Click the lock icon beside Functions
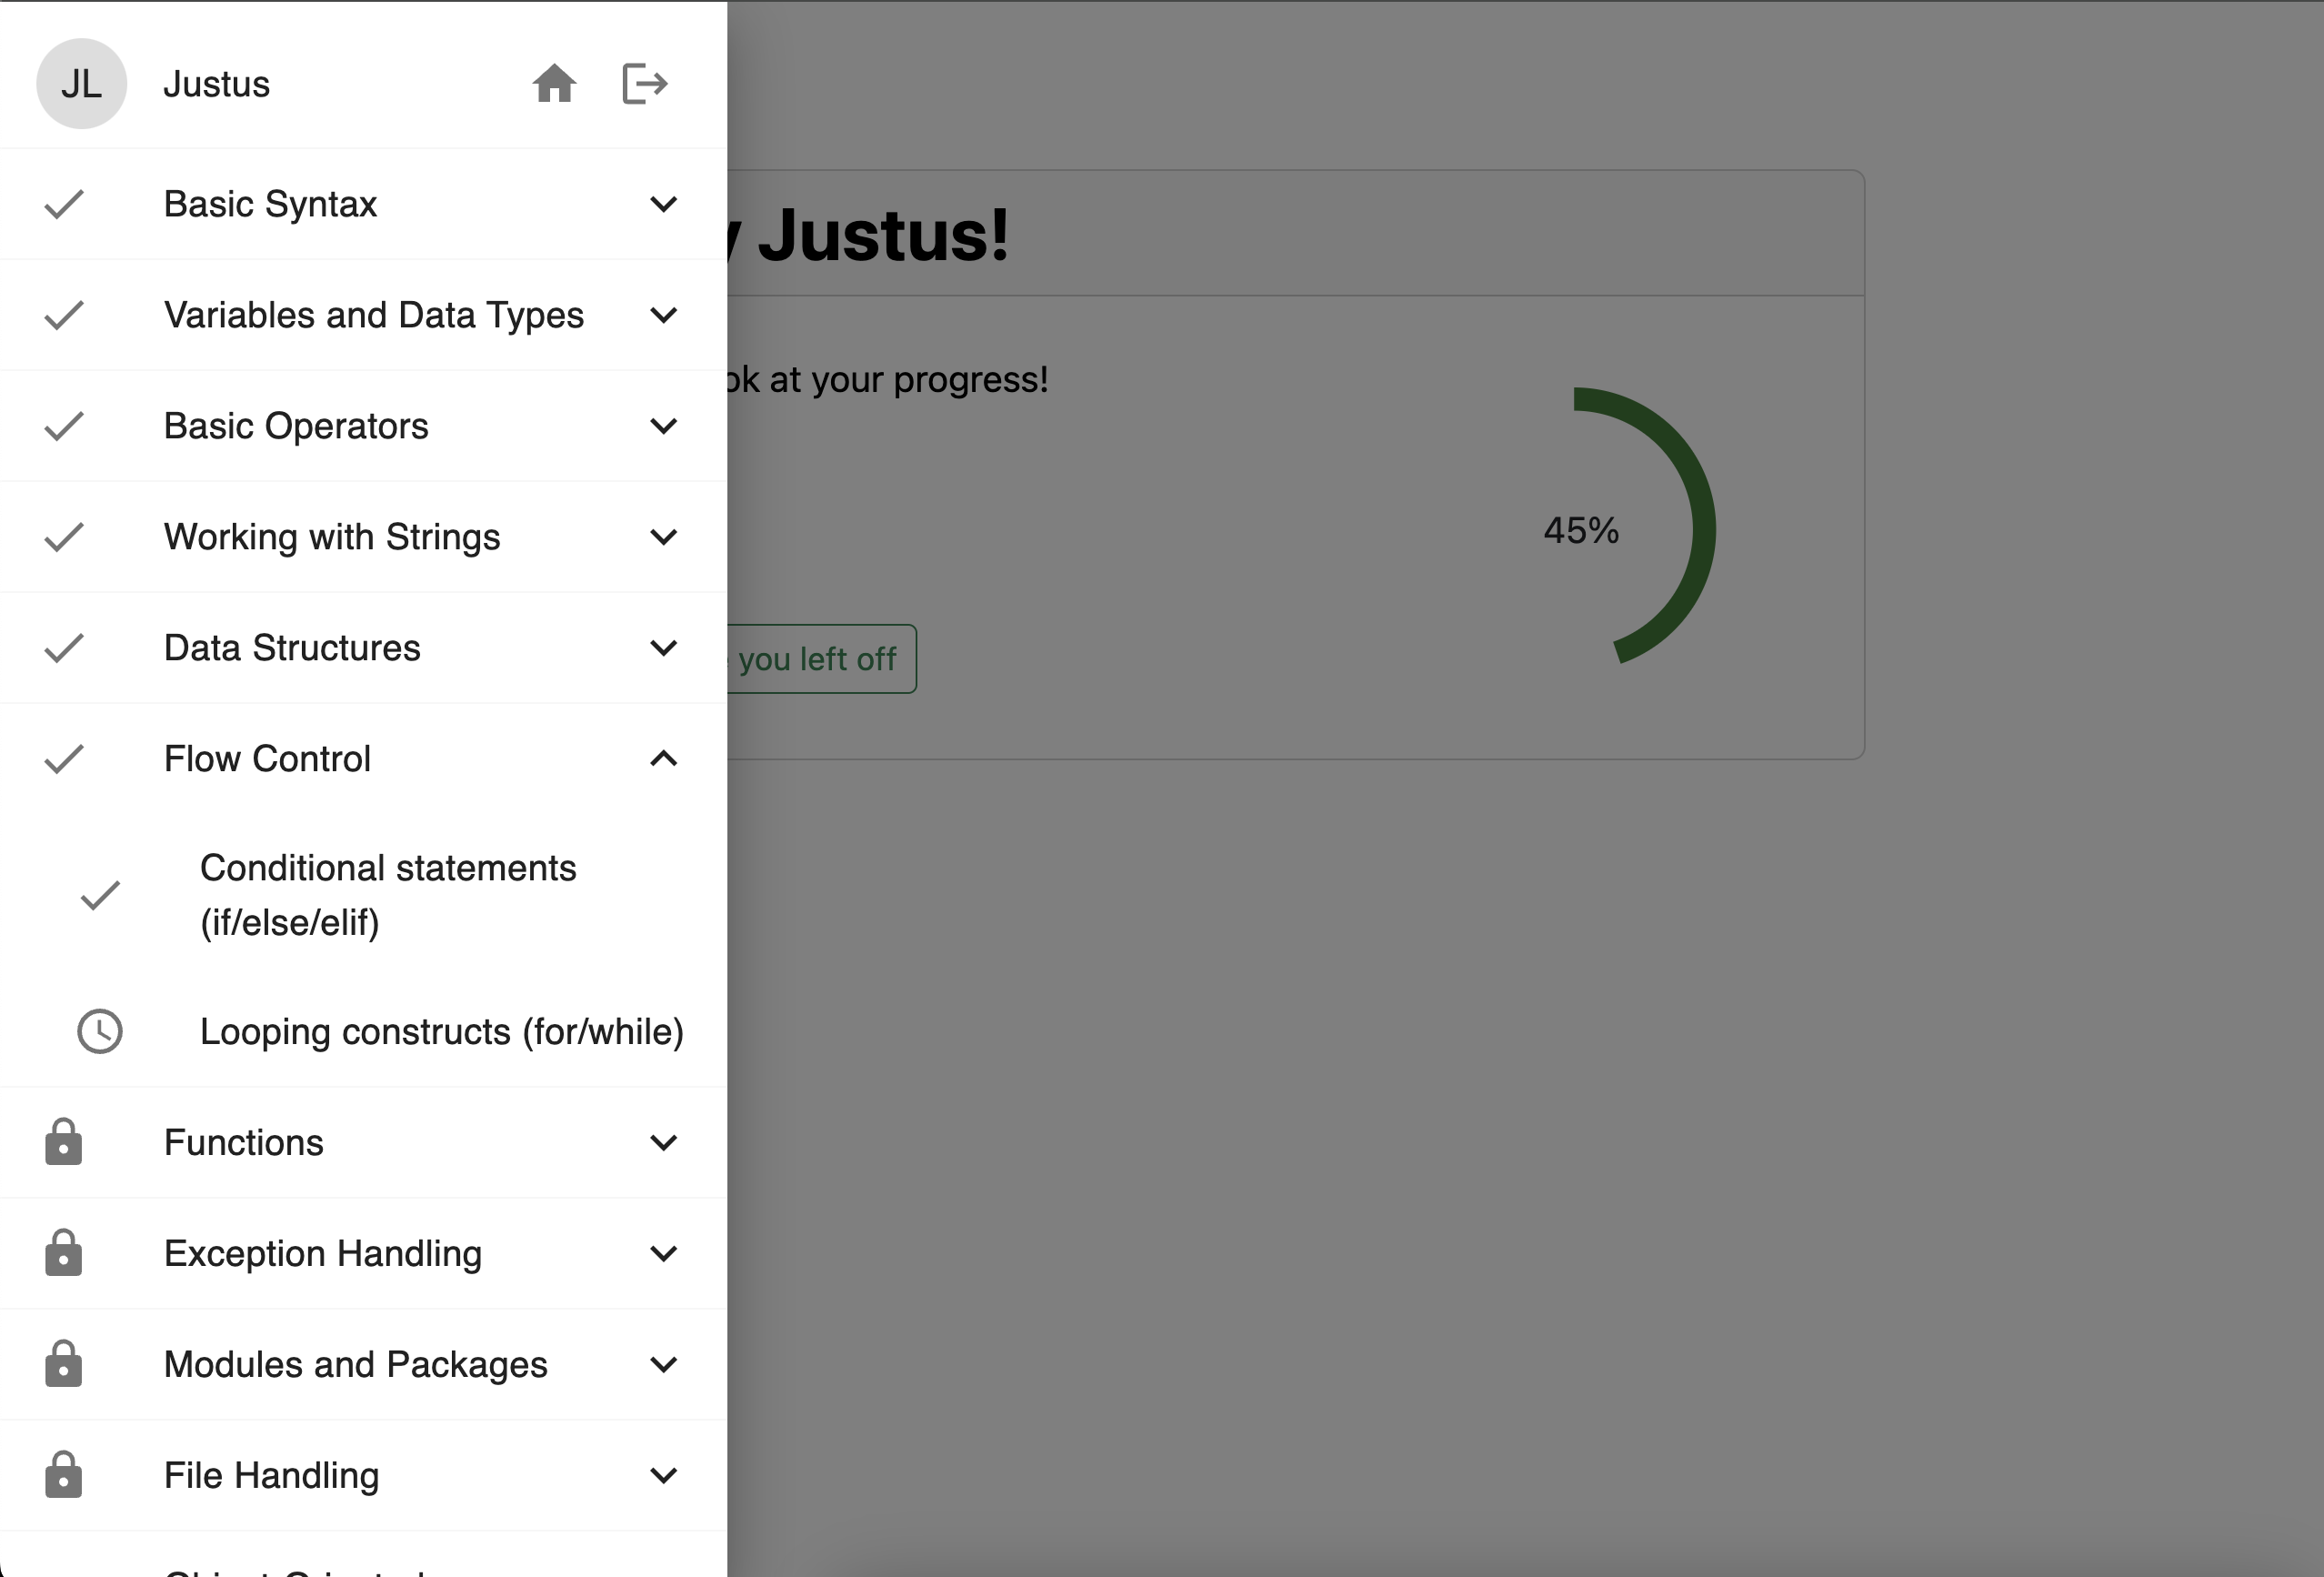Image resolution: width=2324 pixels, height=1577 pixels. pos(63,1142)
